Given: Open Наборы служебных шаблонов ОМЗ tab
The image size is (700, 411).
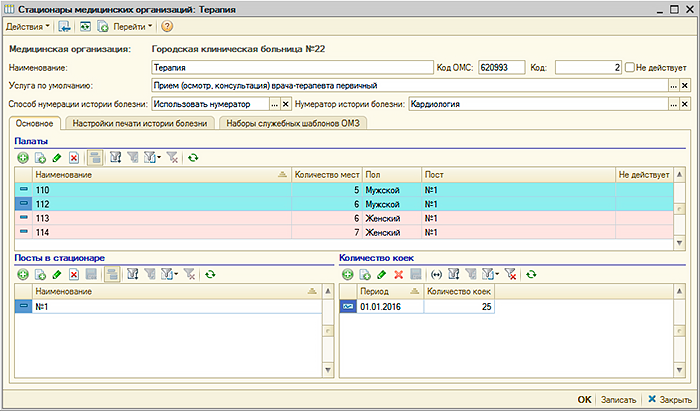Looking at the screenshot, I should 292,123.
